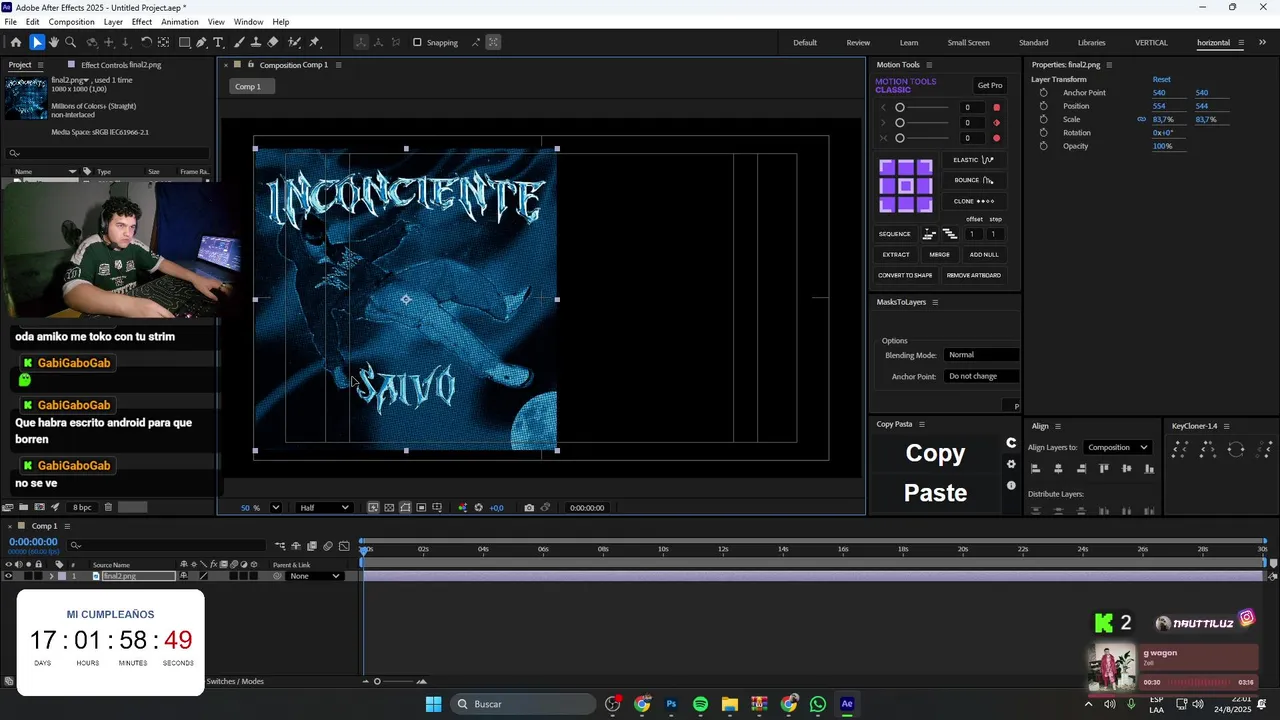
Task: Click the Position stopwatch in Properties
Action: [1043, 106]
